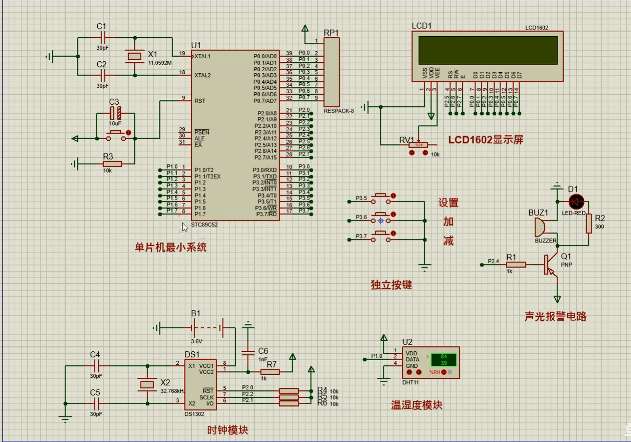Image resolution: width=631 pixels, height=442 pixels.
Task: Select PNP transistor Q1
Action: (x=551, y=264)
